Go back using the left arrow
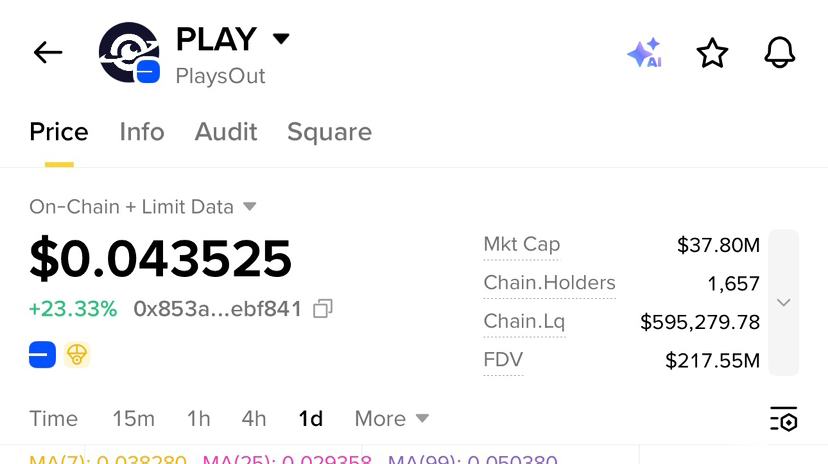828x464 pixels. 48,53
